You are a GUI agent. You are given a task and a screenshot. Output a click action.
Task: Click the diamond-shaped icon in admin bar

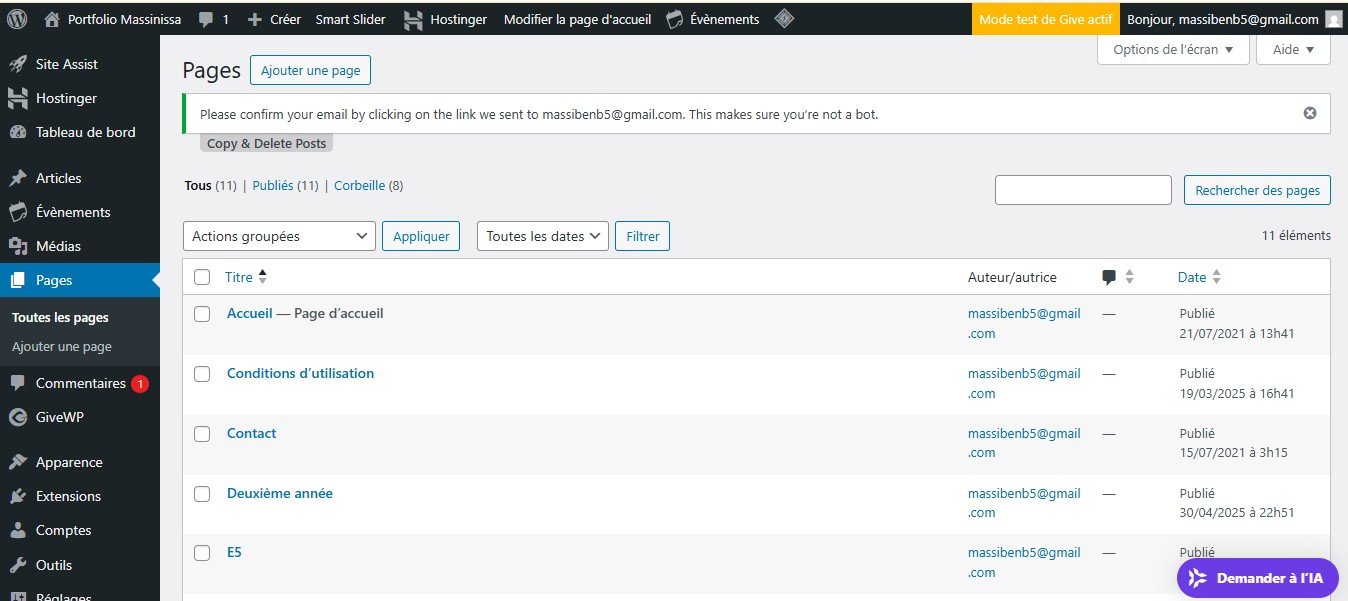pos(785,19)
